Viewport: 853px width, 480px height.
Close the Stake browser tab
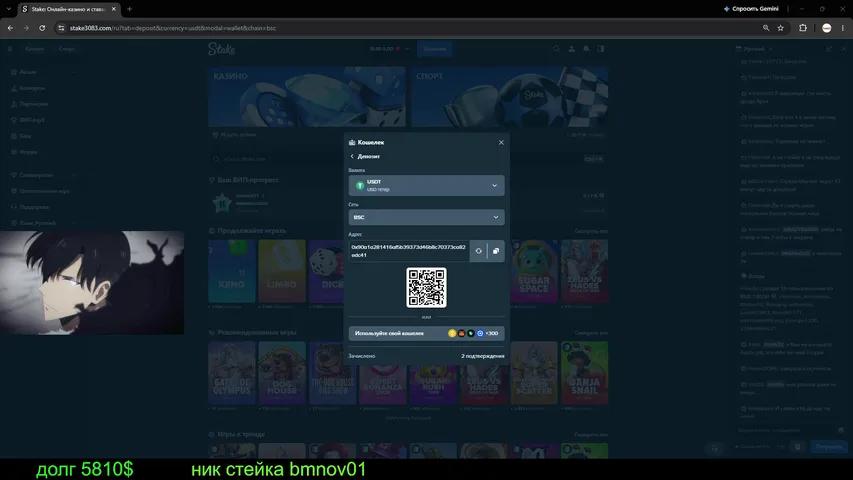pyautogui.click(x=114, y=9)
